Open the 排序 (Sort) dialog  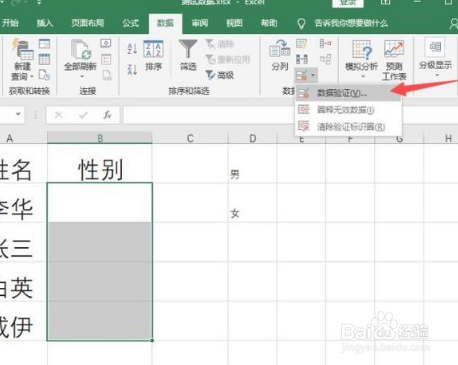click(x=153, y=56)
